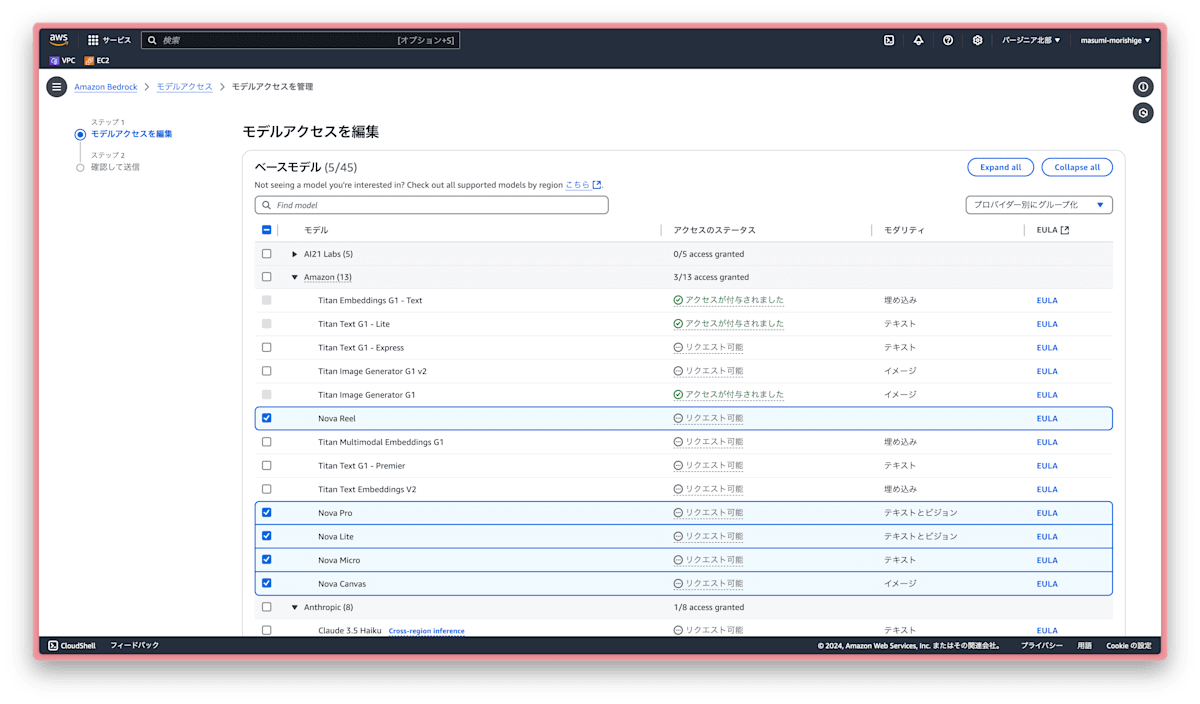Open the info panel icon on right

1143,87
